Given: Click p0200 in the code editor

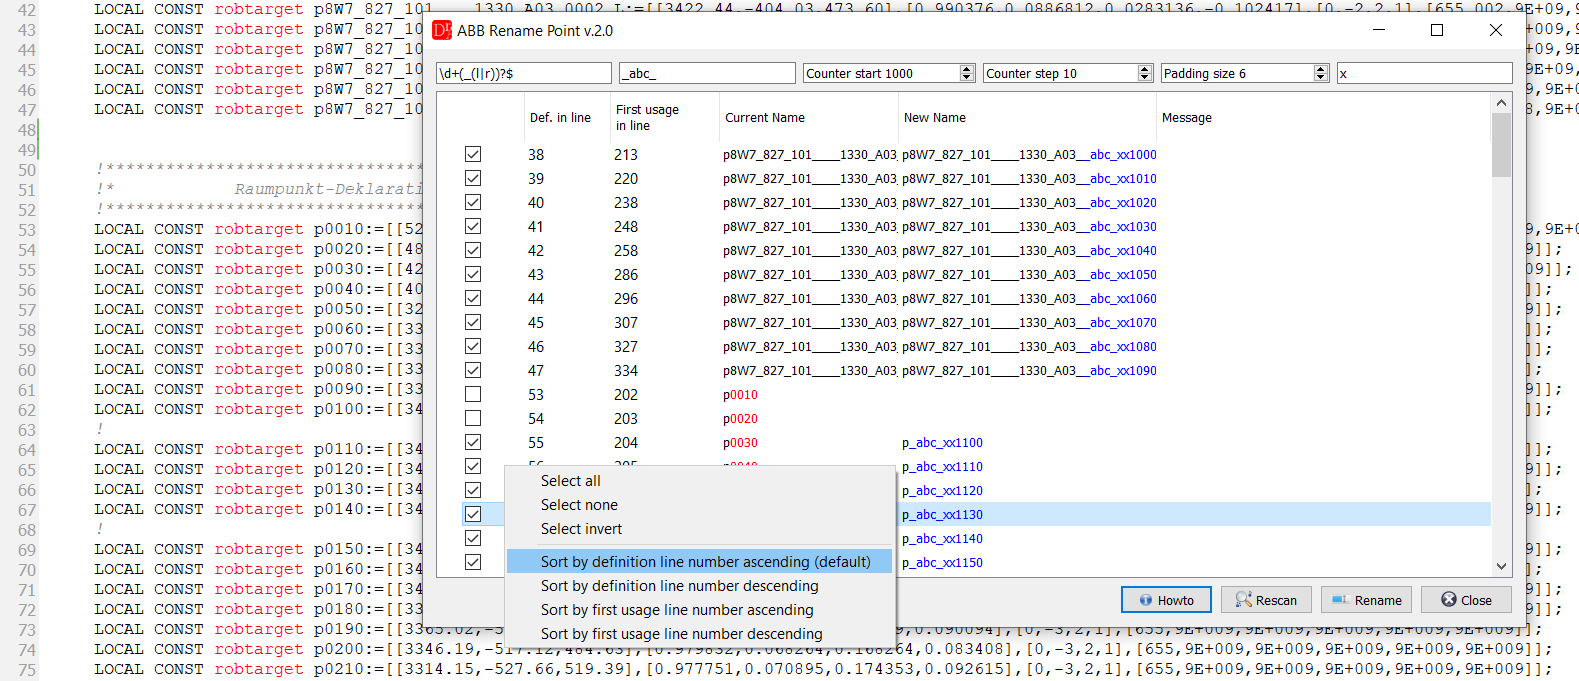Looking at the screenshot, I should (x=338, y=649).
